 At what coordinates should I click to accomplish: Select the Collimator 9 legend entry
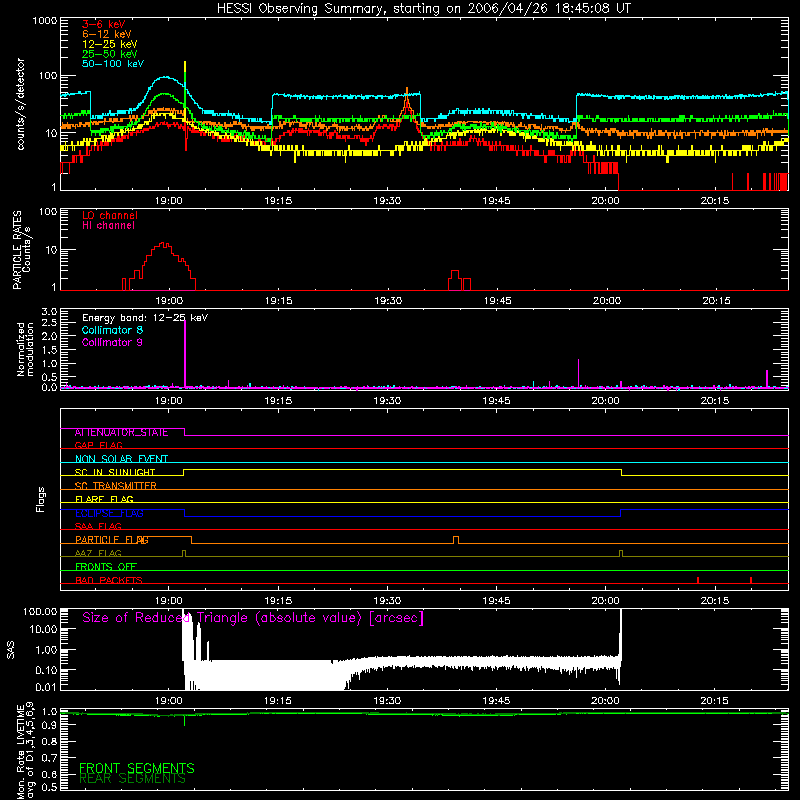coord(112,342)
